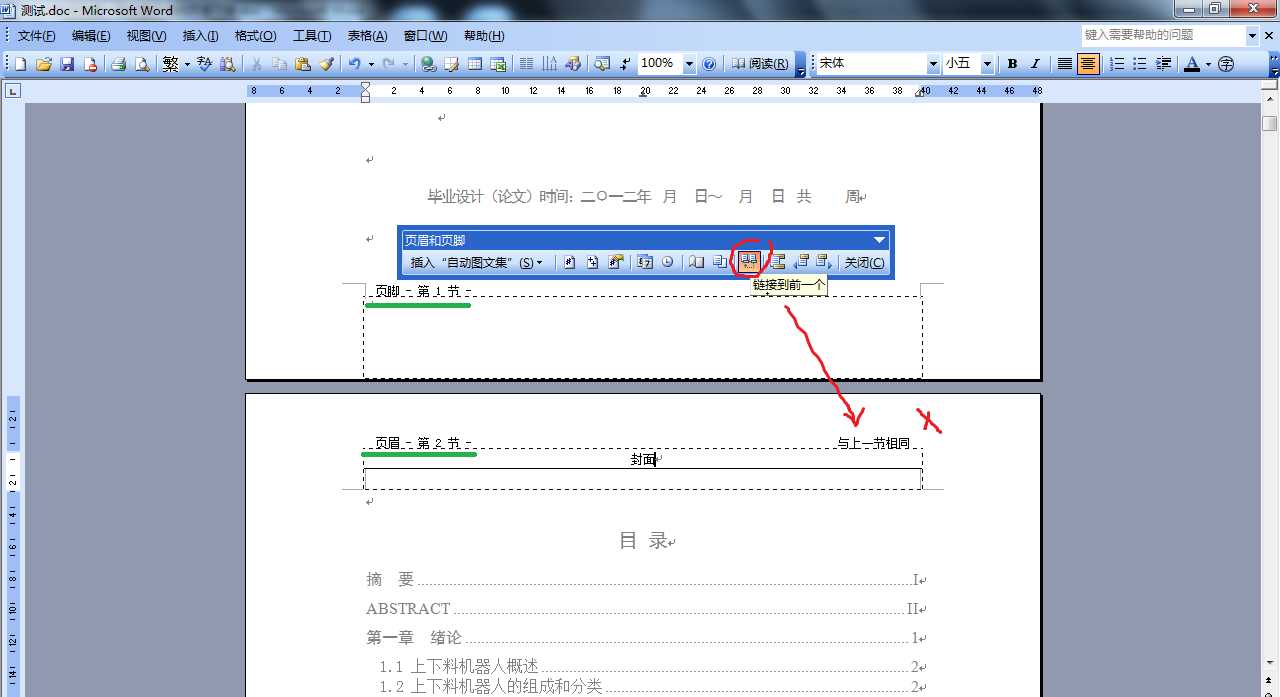Open the 窗口(W) menu
This screenshot has height=697, width=1280.
click(425, 36)
